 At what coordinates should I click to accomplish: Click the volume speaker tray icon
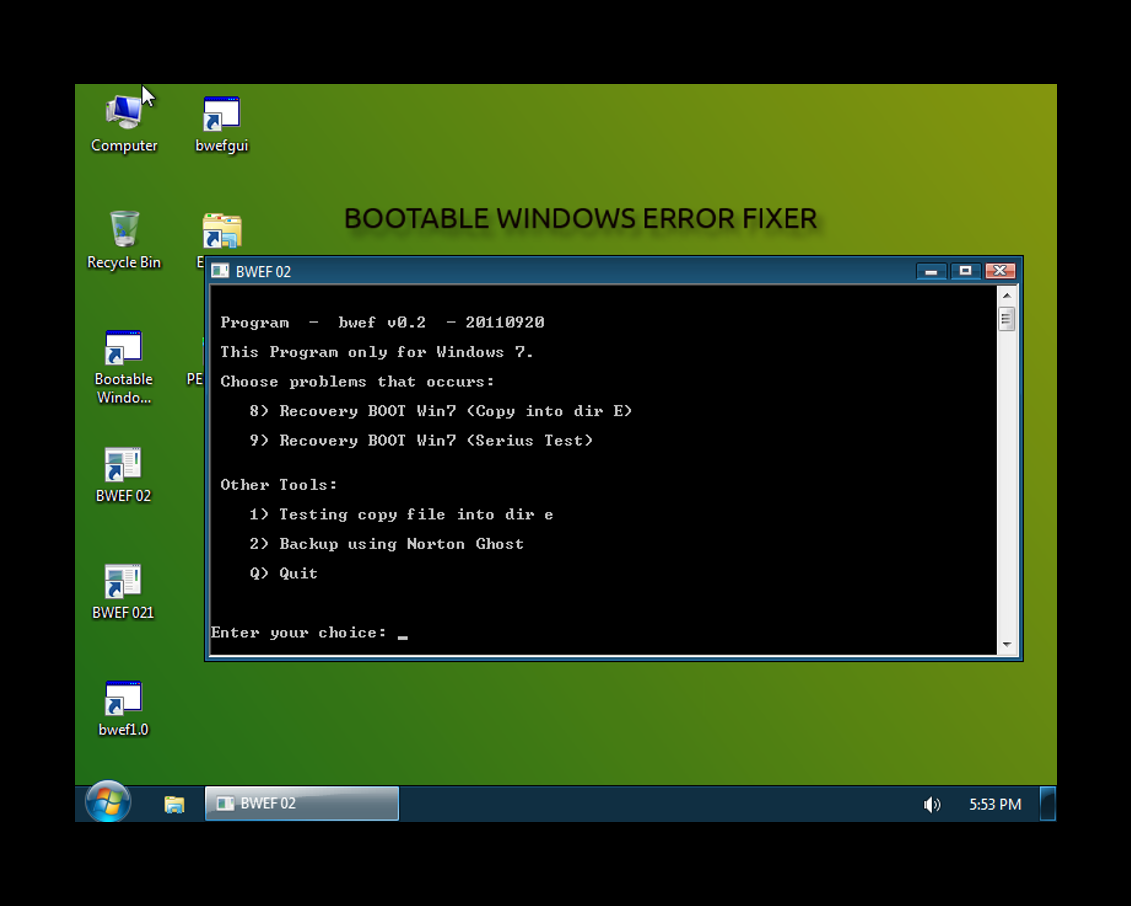click(x=932, y=804)
